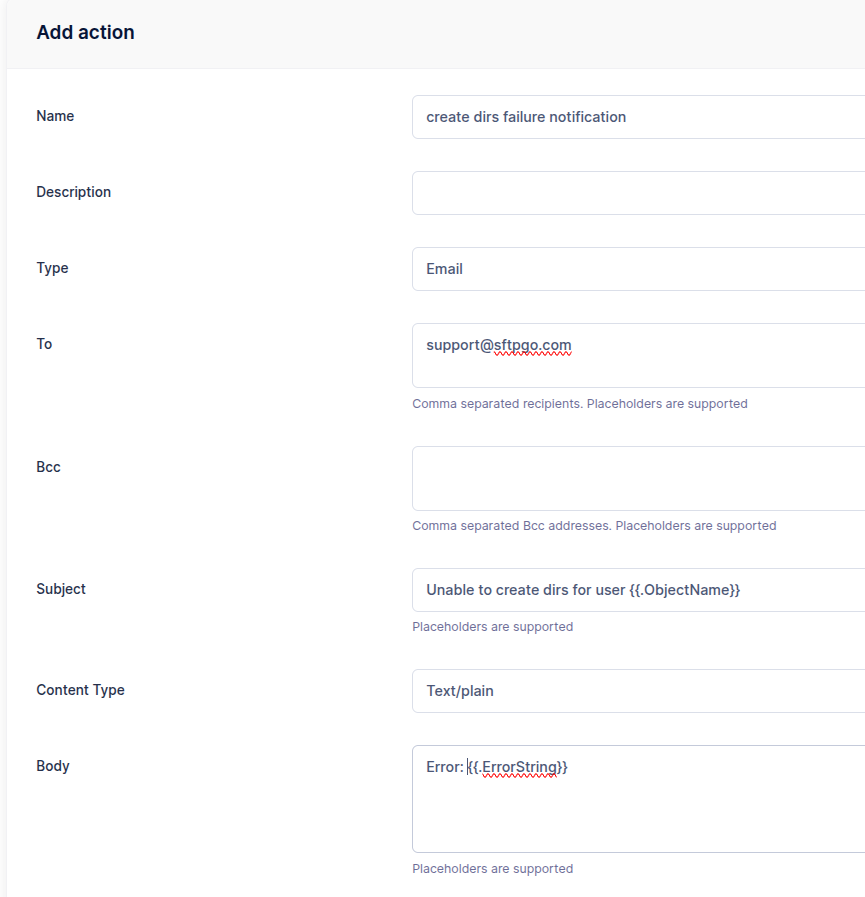Click the Type label
This screenshot has height=897, width=865.
coord(52,268)
